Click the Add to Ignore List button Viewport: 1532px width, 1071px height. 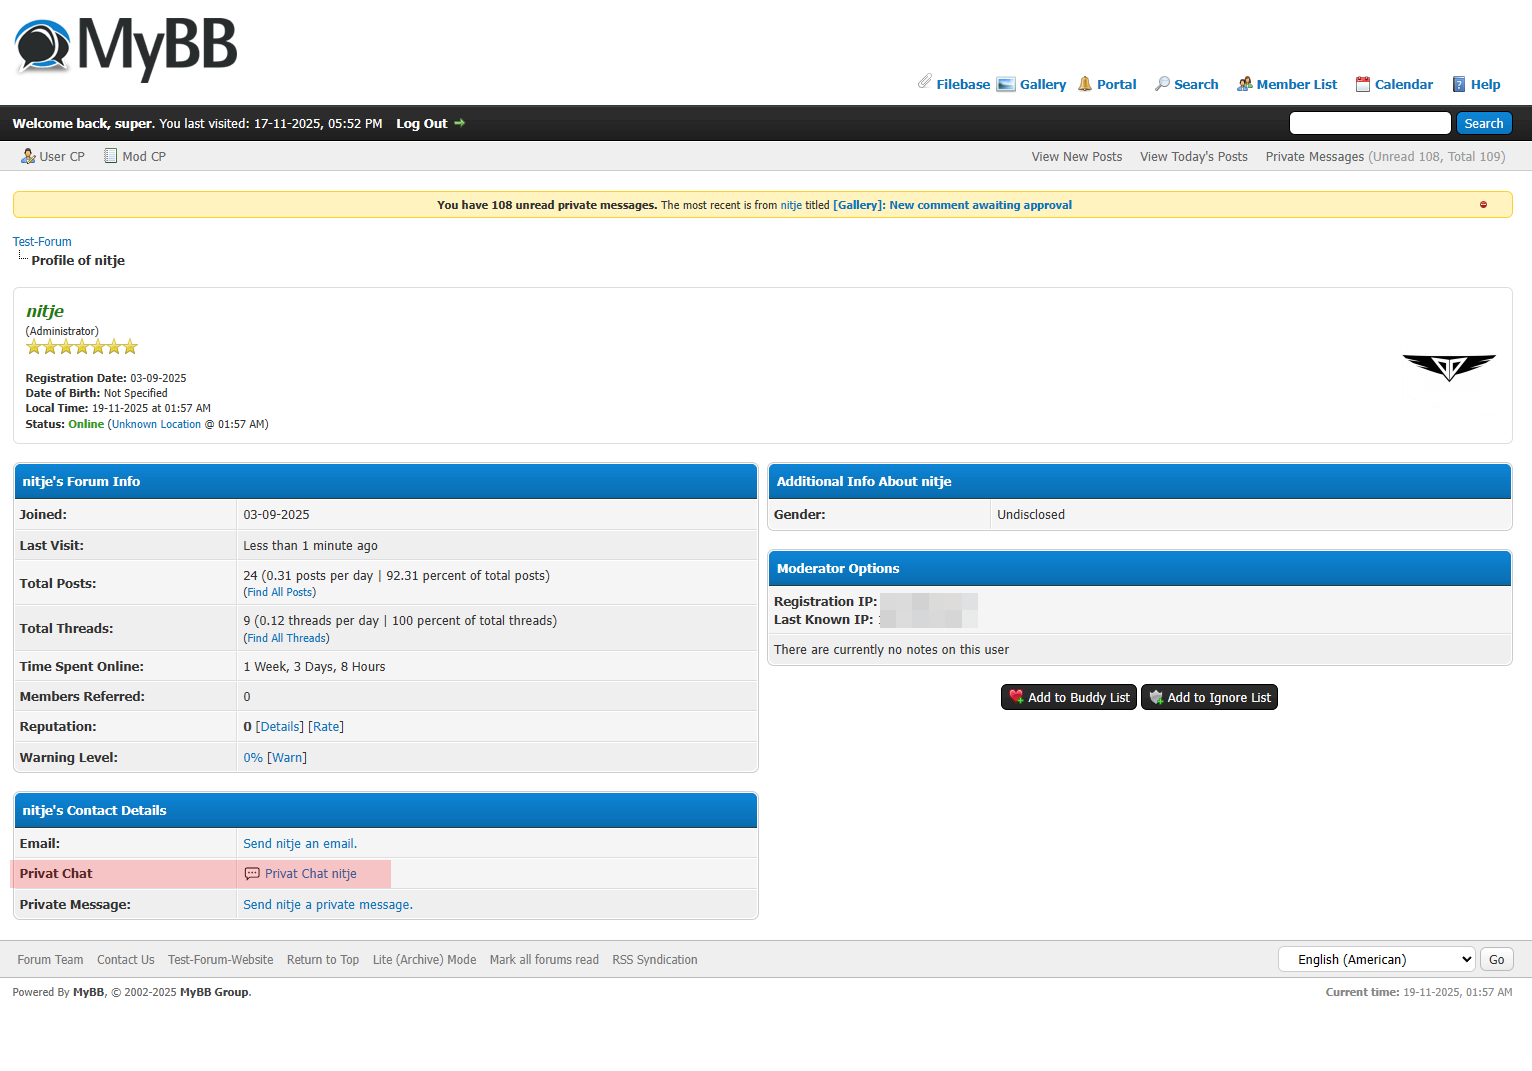(1209, 697)
